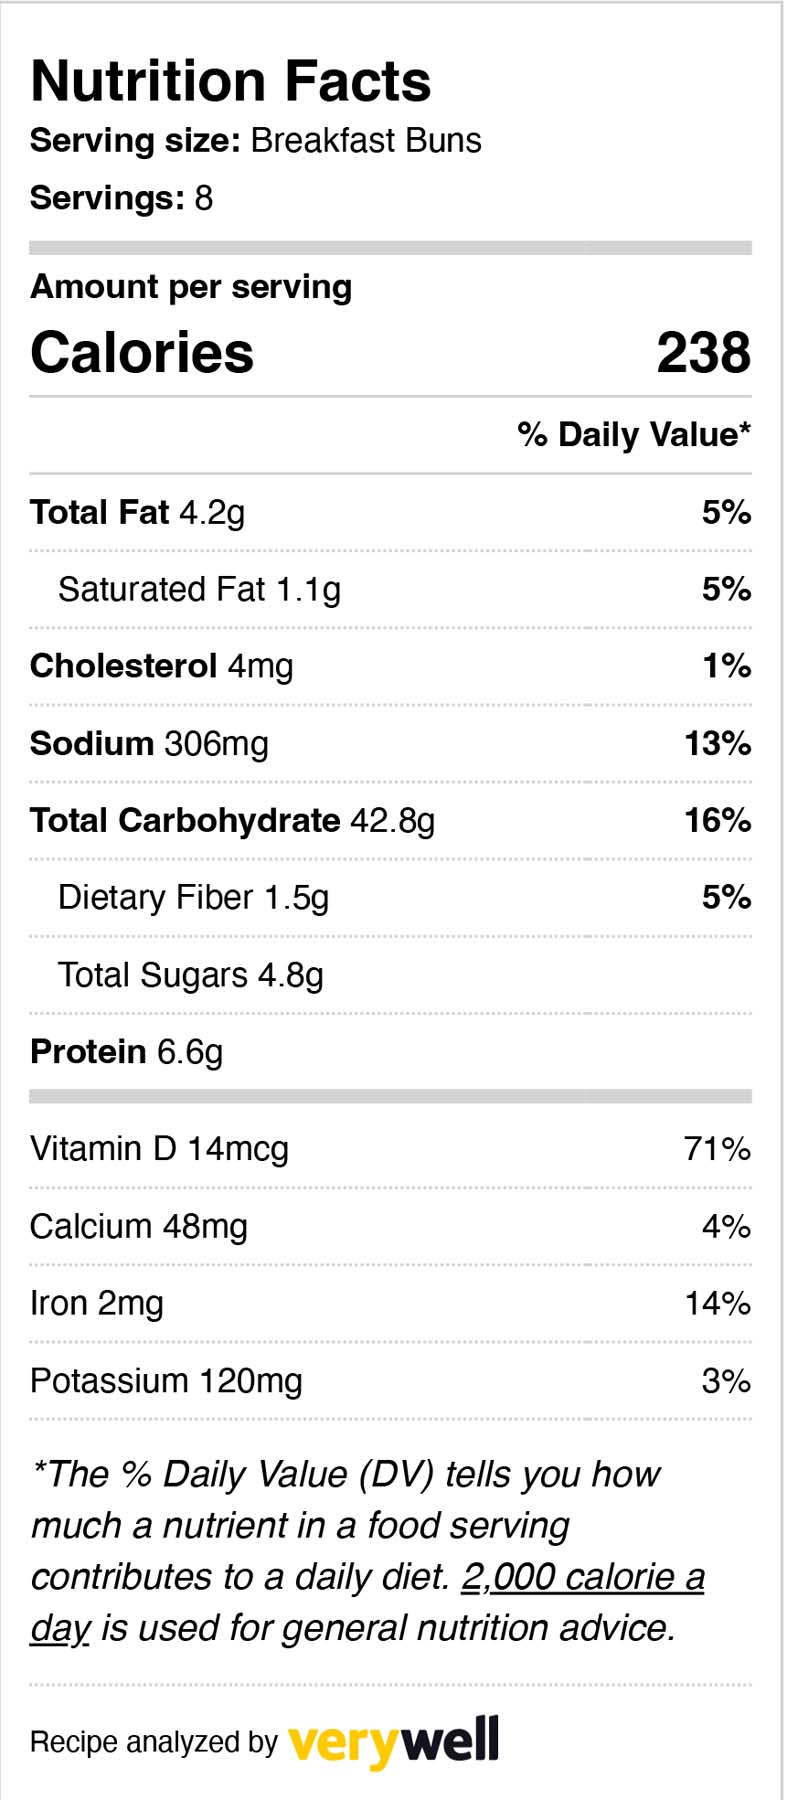Click the Nutrition Facts heading
The height and width of the screenshot is (1800, 787).
coord(231,81)
